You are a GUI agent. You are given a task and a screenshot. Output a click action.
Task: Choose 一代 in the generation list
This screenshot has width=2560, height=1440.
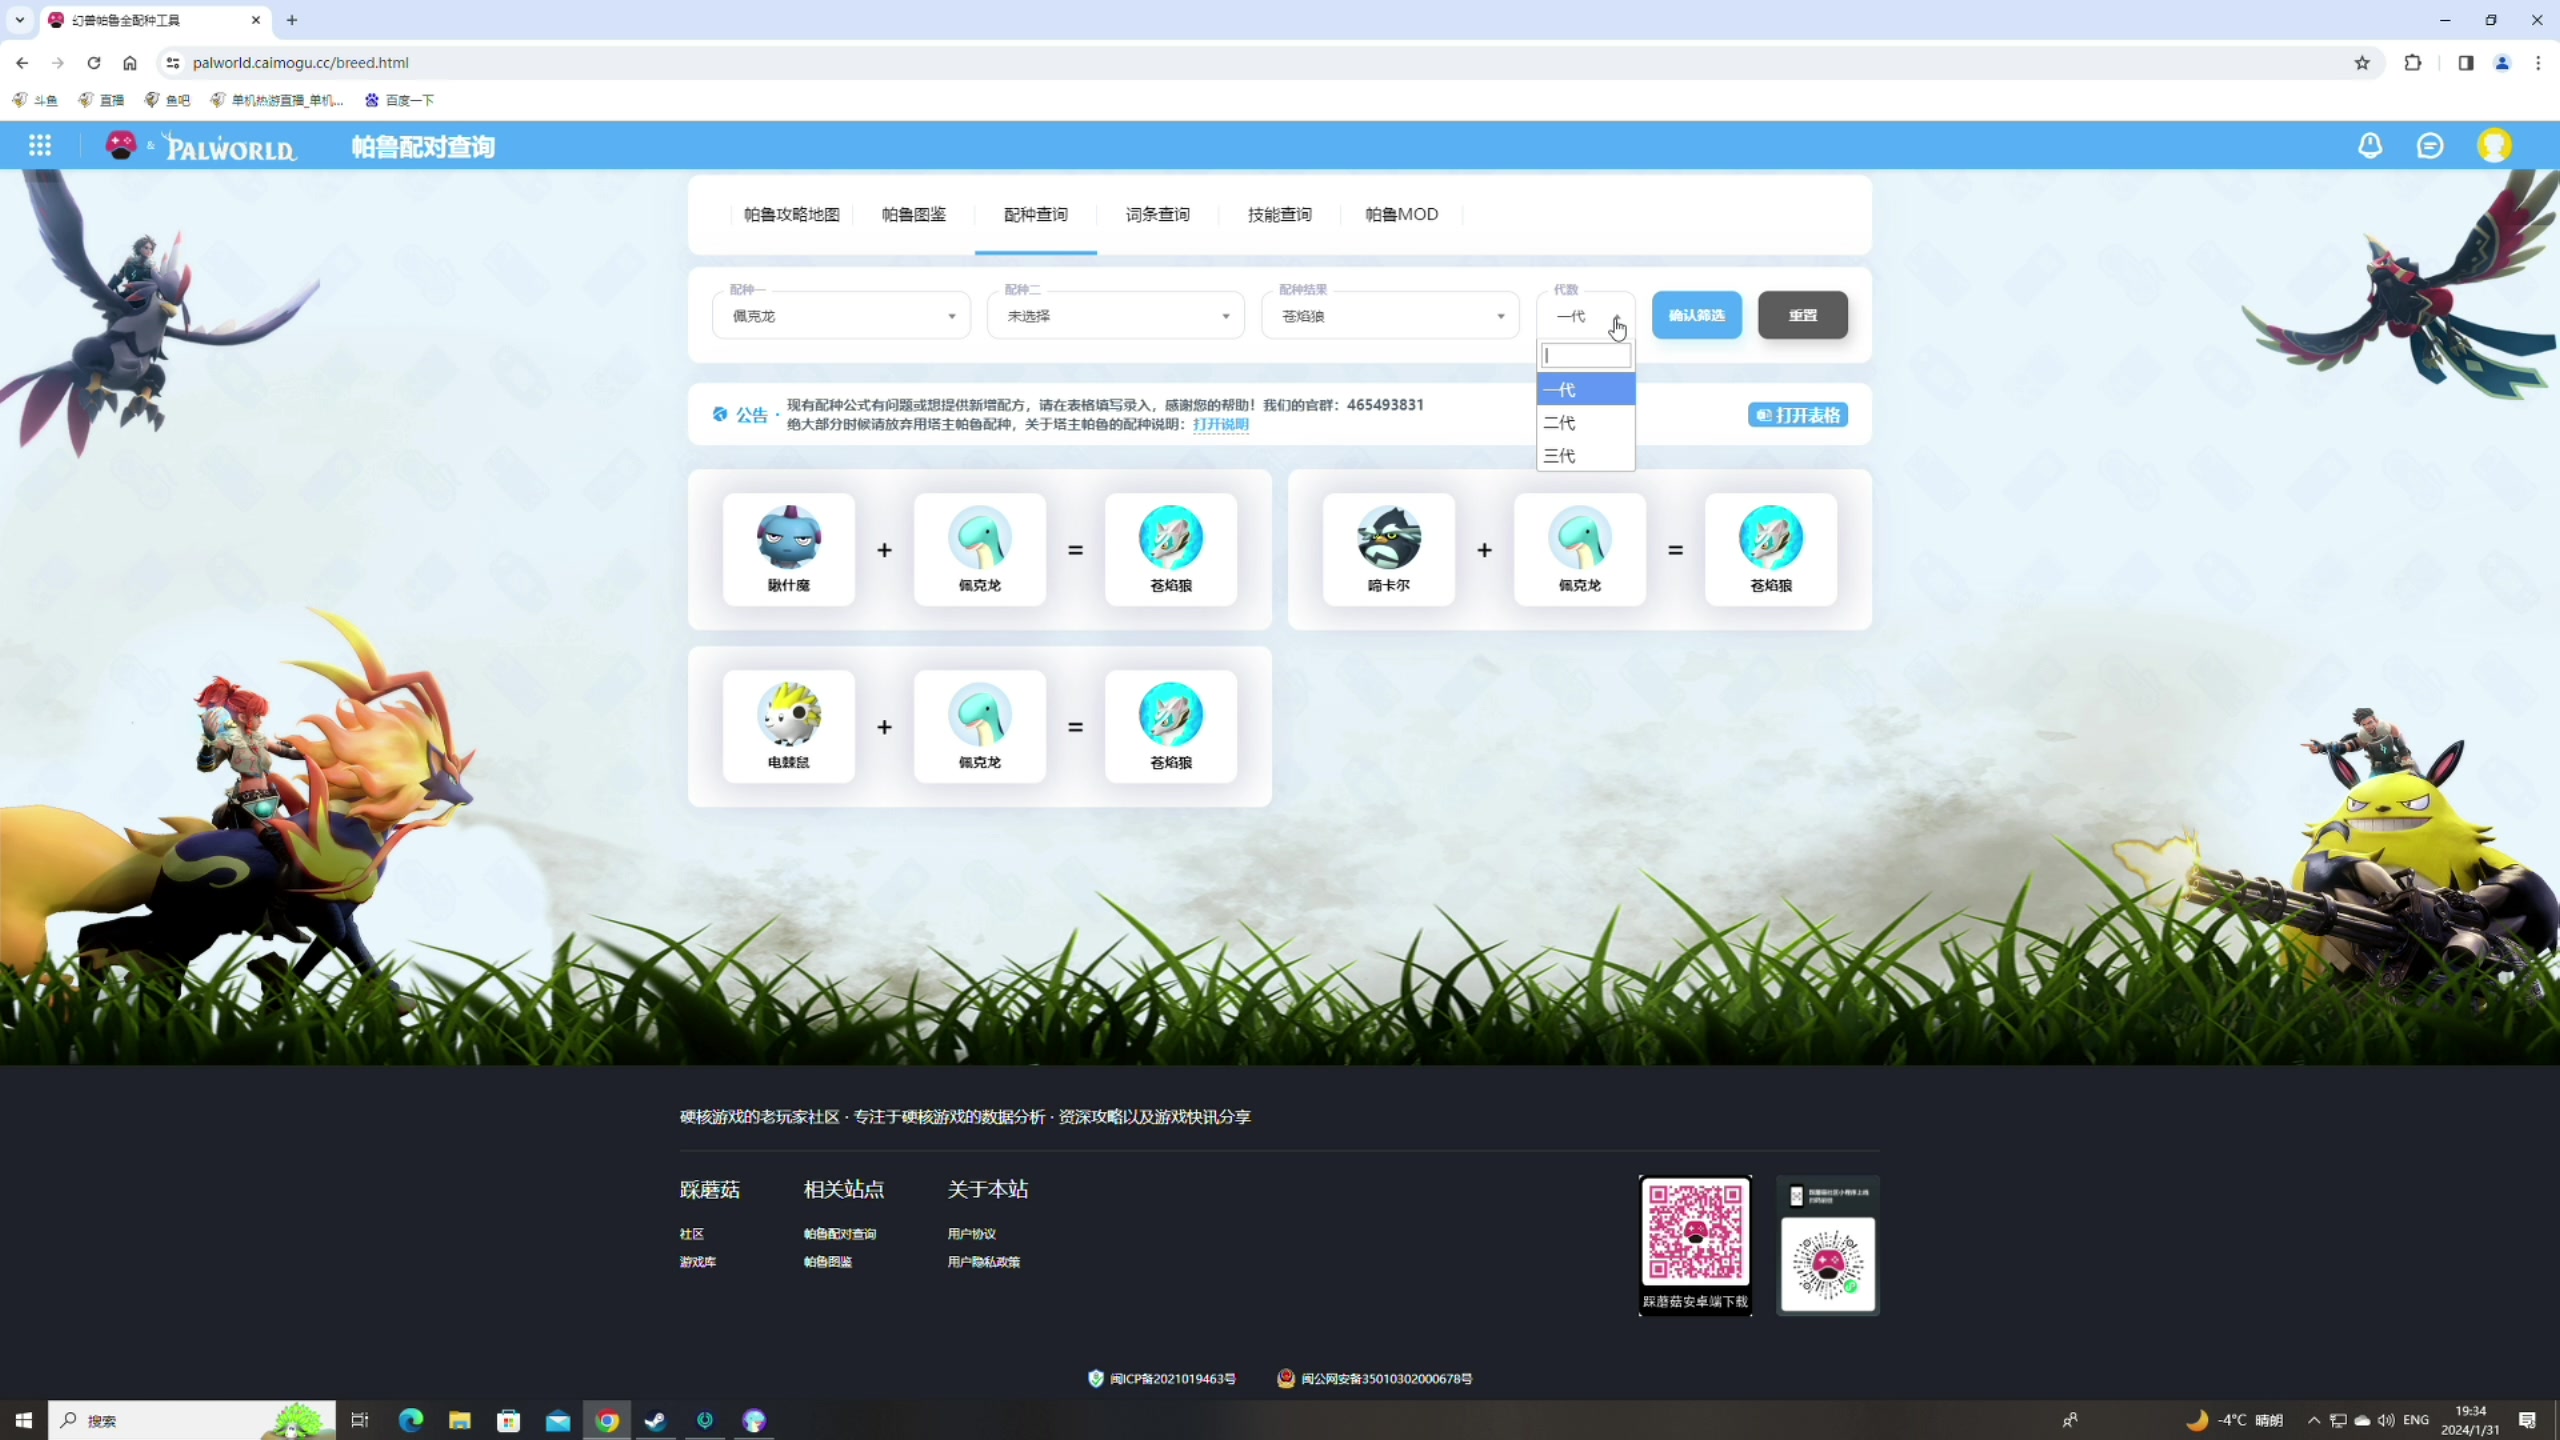1586,390
